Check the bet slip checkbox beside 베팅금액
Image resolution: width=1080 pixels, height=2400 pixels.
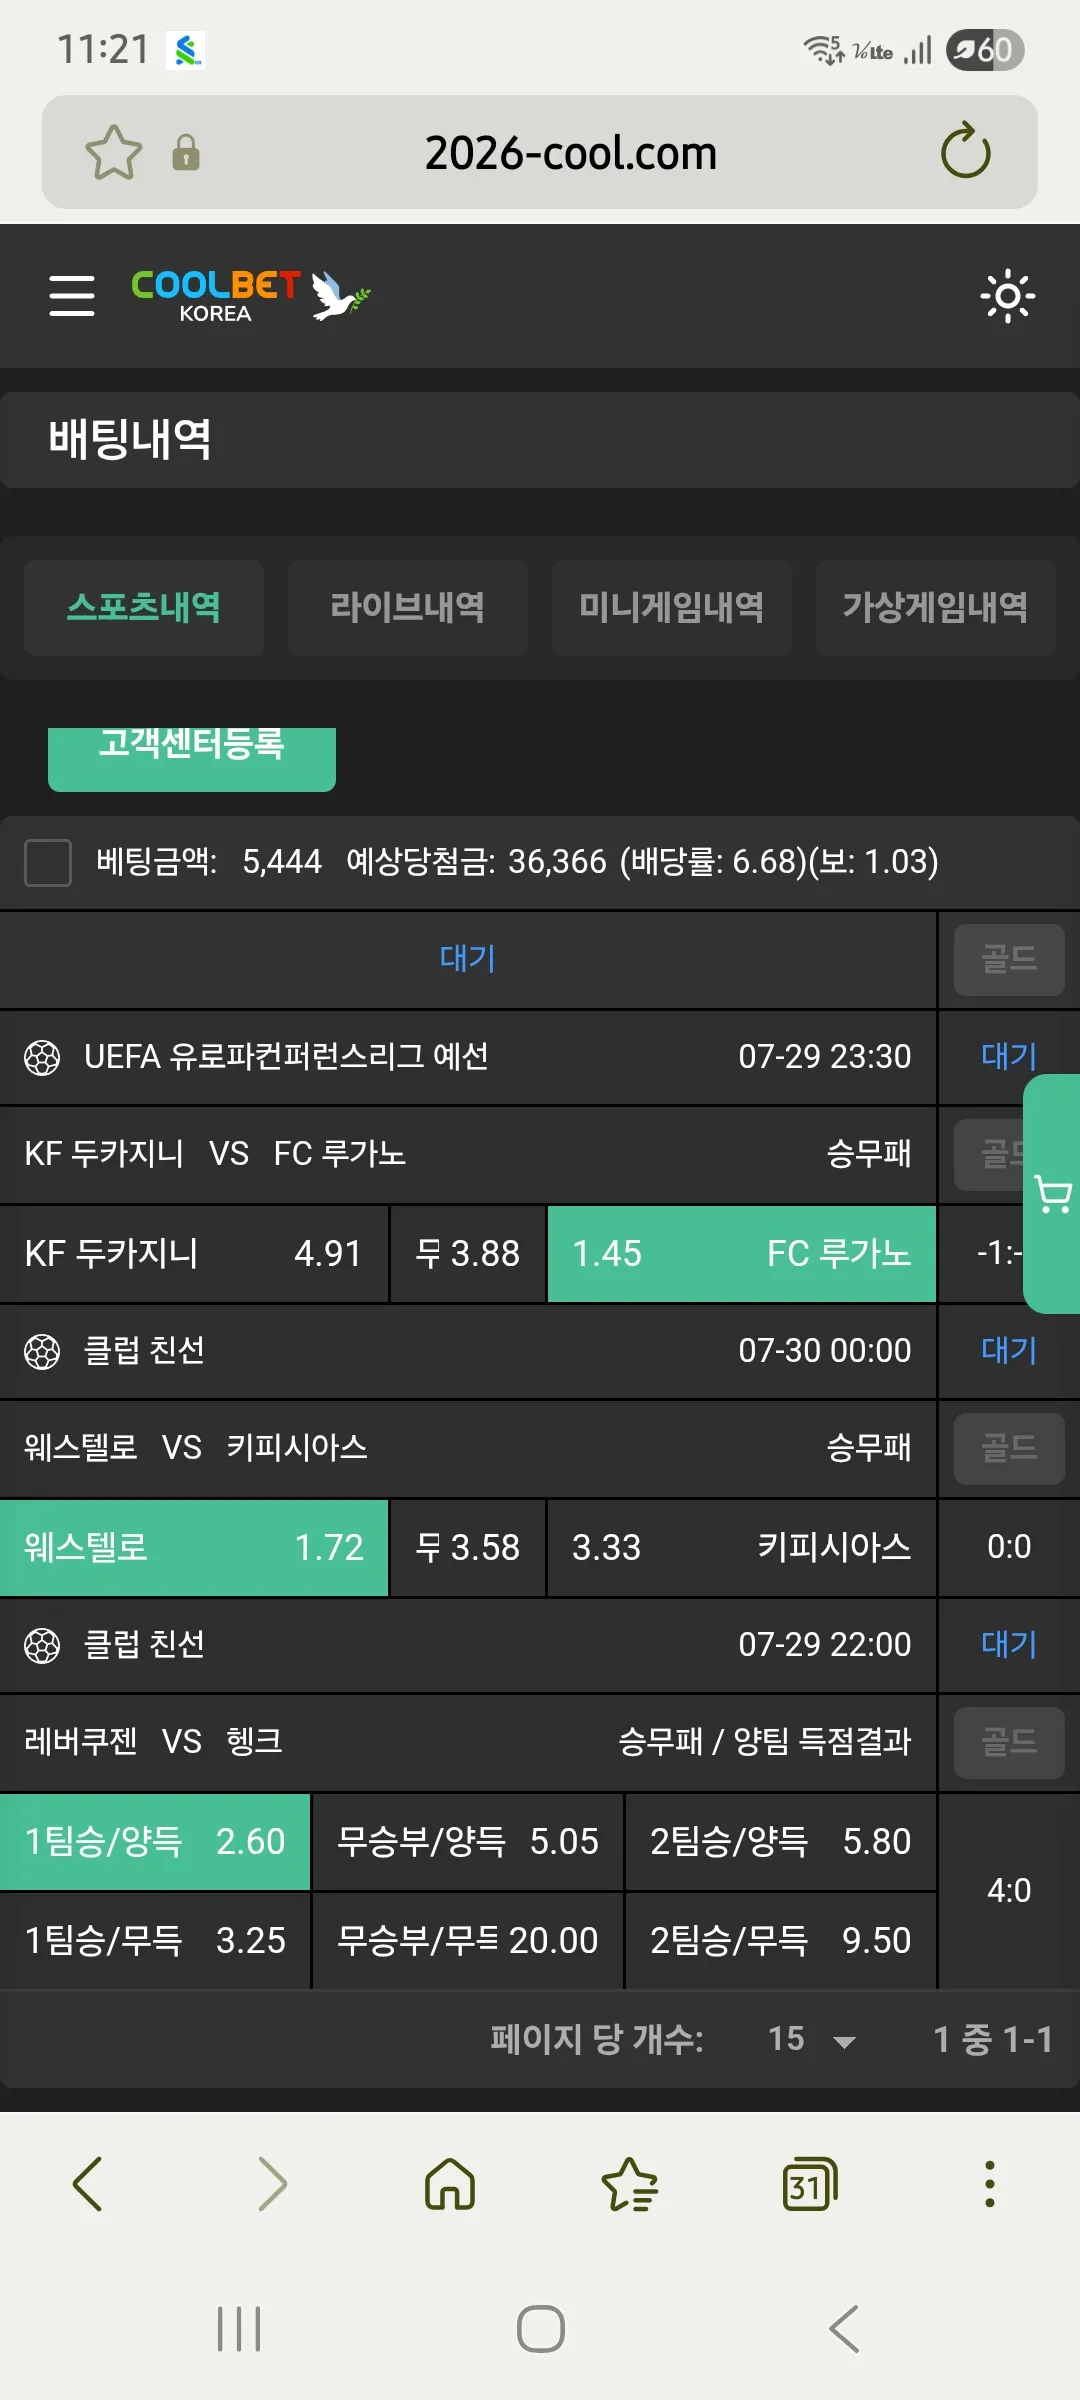[48, 862]
